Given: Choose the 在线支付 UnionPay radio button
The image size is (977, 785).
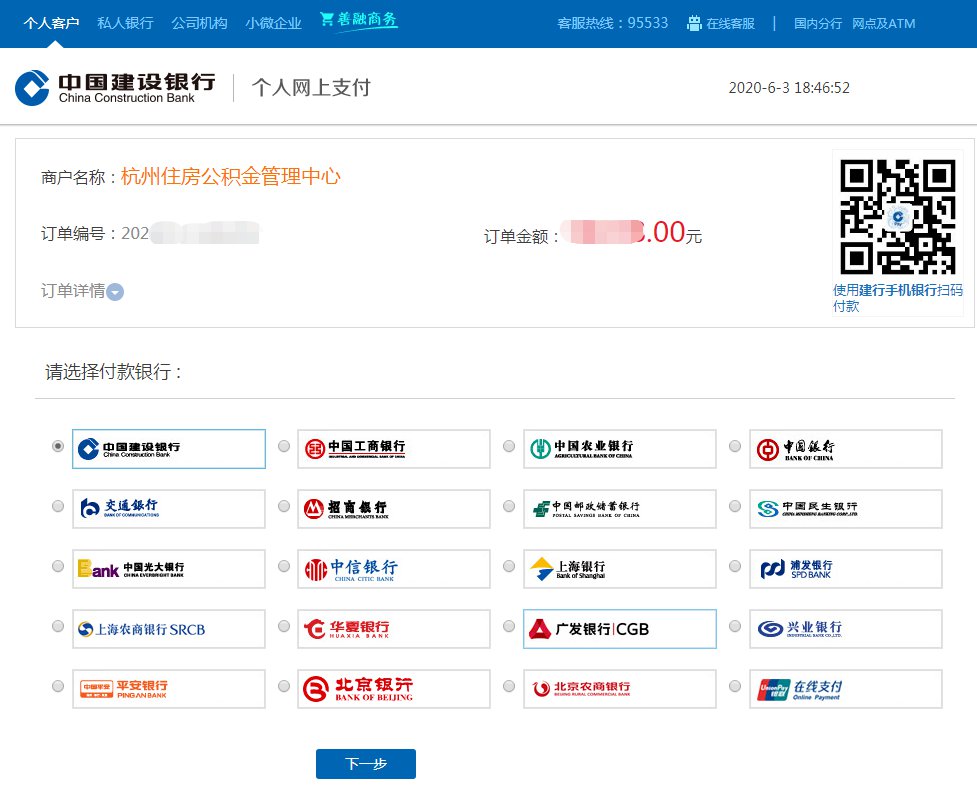Looking at the screenshot, I should coord(735,686).
